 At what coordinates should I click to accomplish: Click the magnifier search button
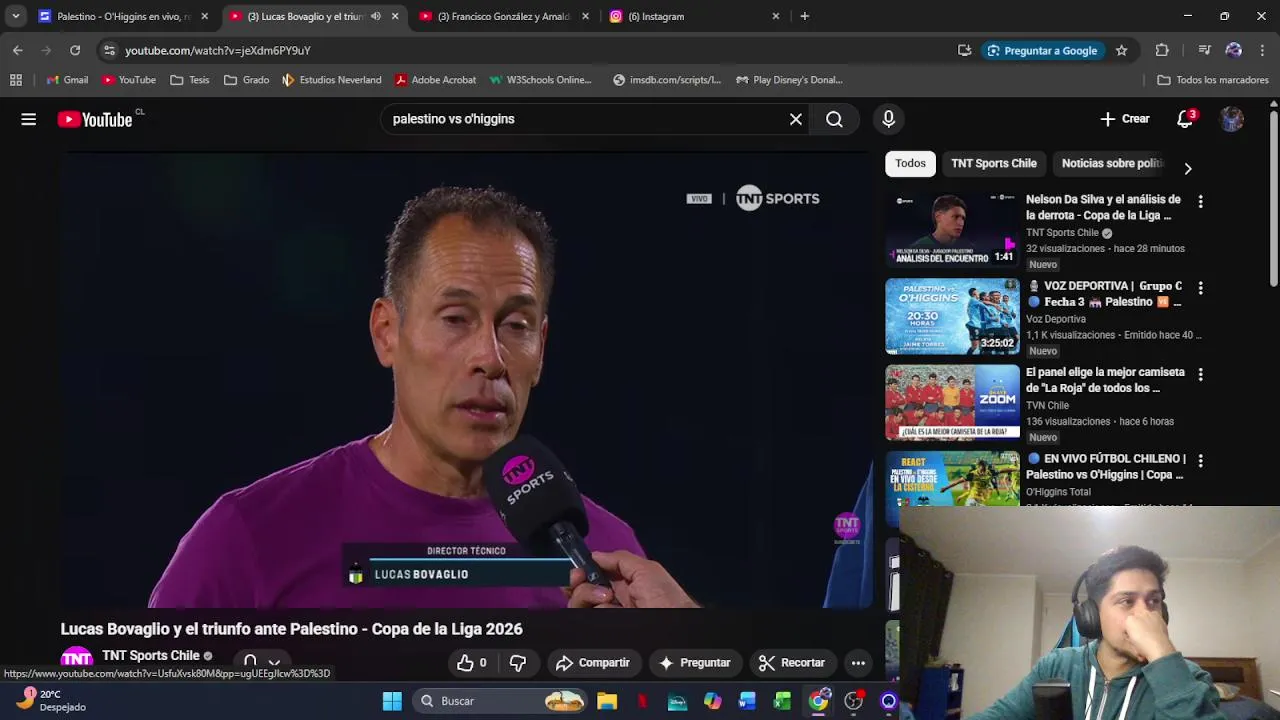(x=834, y=119)
